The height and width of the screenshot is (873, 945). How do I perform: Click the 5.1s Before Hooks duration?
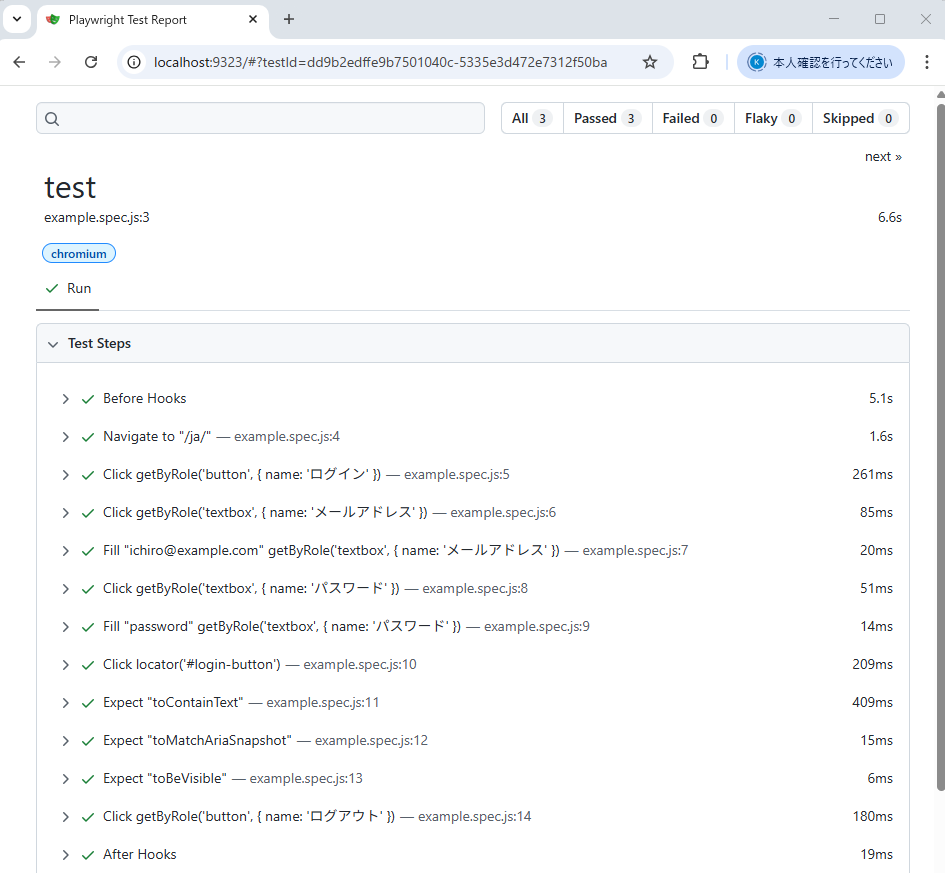[881, 398]
